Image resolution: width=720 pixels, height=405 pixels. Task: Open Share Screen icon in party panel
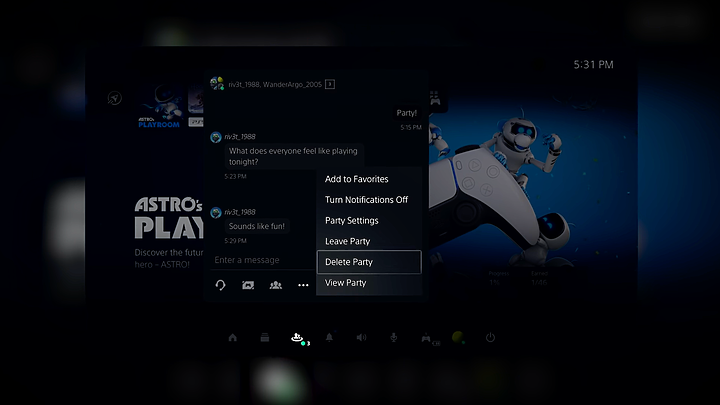coord(248,285)
